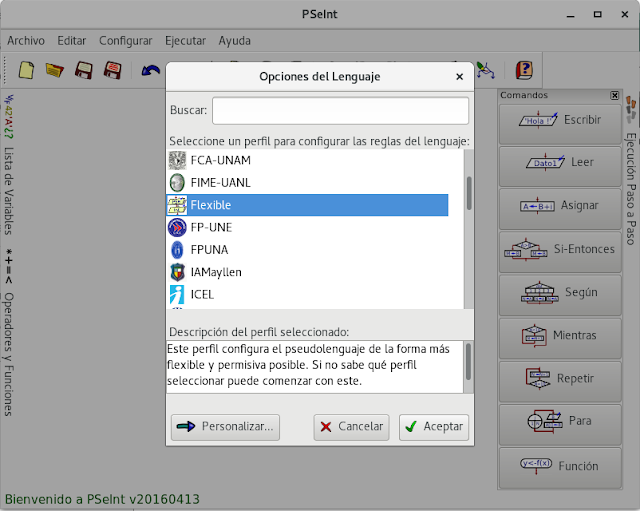Expand the Operadores y Funciones side panel
Viewport: 640px width, 511px height.
pyautogui.click(x=9, y=333)
